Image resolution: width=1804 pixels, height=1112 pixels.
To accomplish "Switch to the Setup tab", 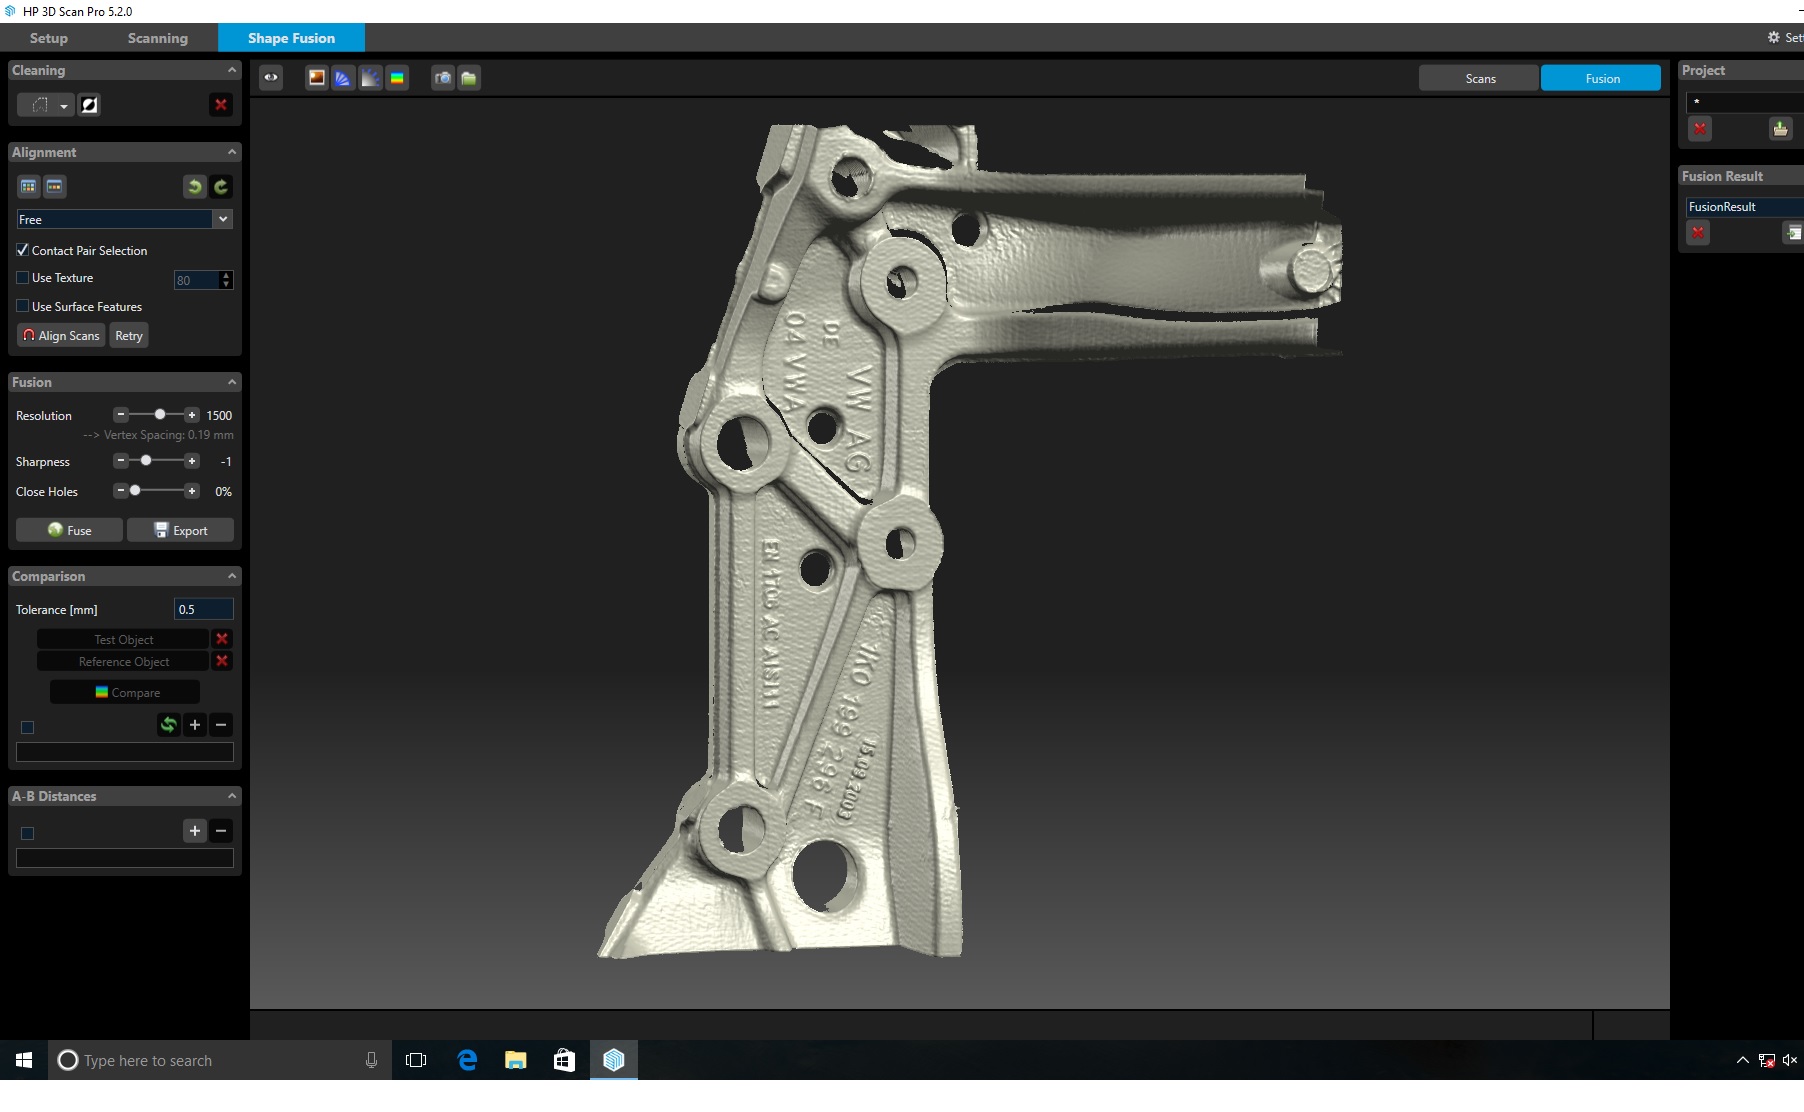I will point(49,38).
